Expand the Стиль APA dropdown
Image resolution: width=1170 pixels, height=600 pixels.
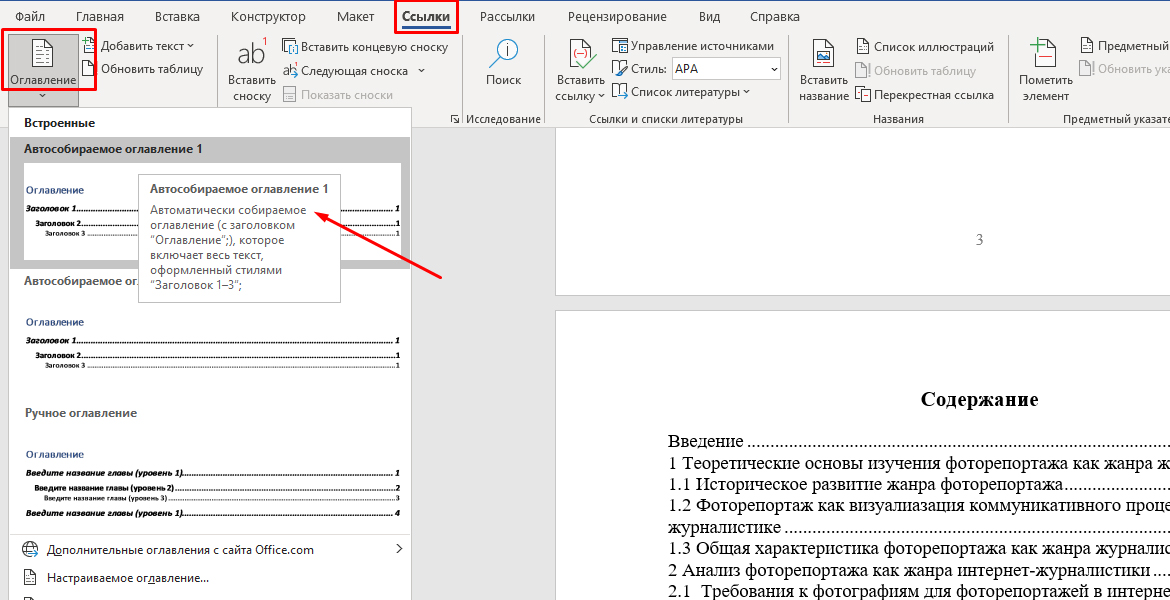[772, 69]
